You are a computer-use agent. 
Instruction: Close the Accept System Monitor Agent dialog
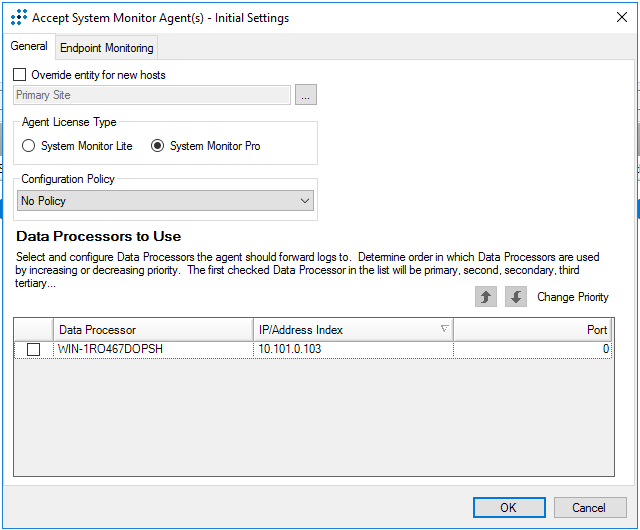620,17
